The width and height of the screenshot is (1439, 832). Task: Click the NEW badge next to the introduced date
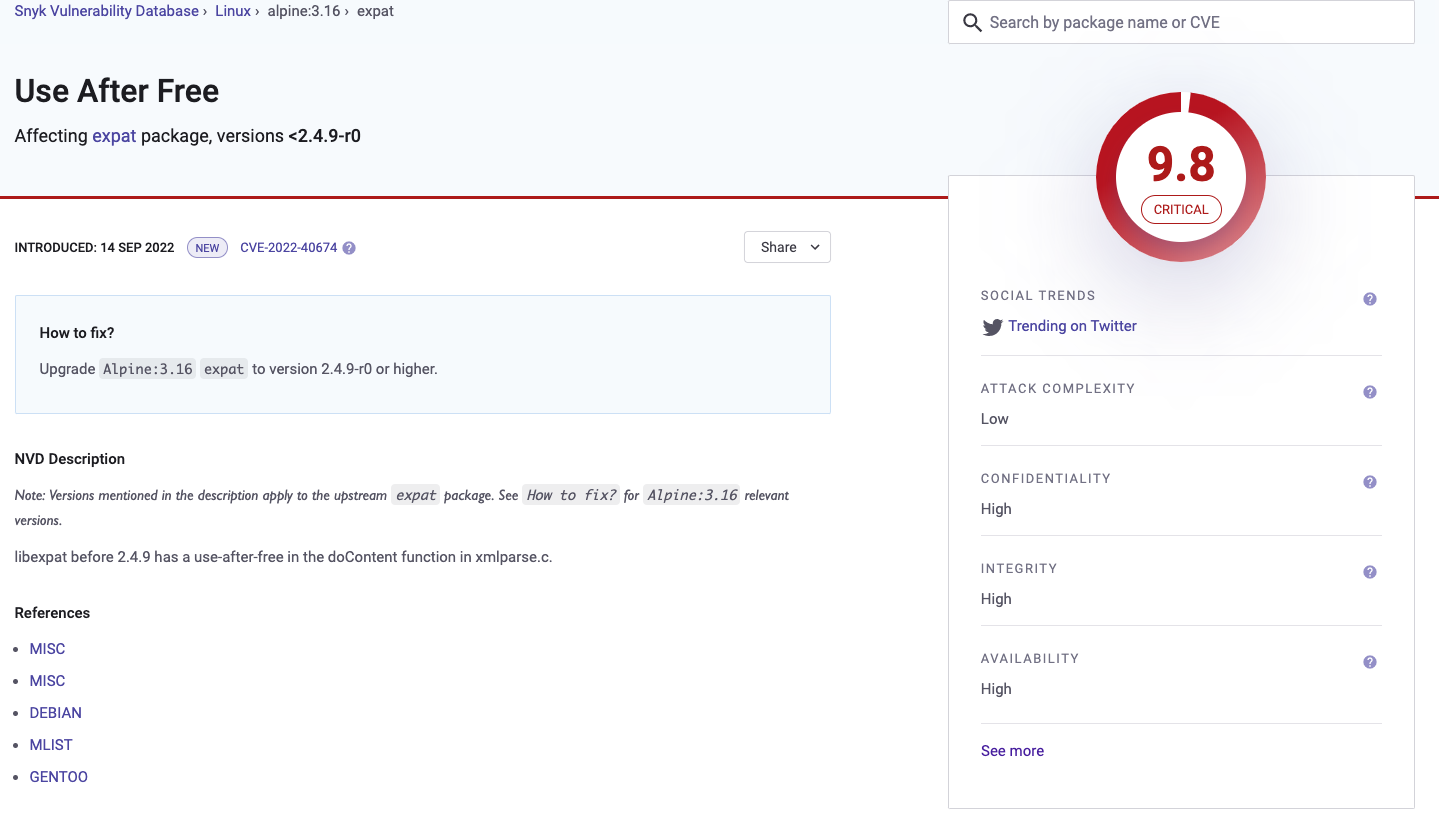[206, 247]
